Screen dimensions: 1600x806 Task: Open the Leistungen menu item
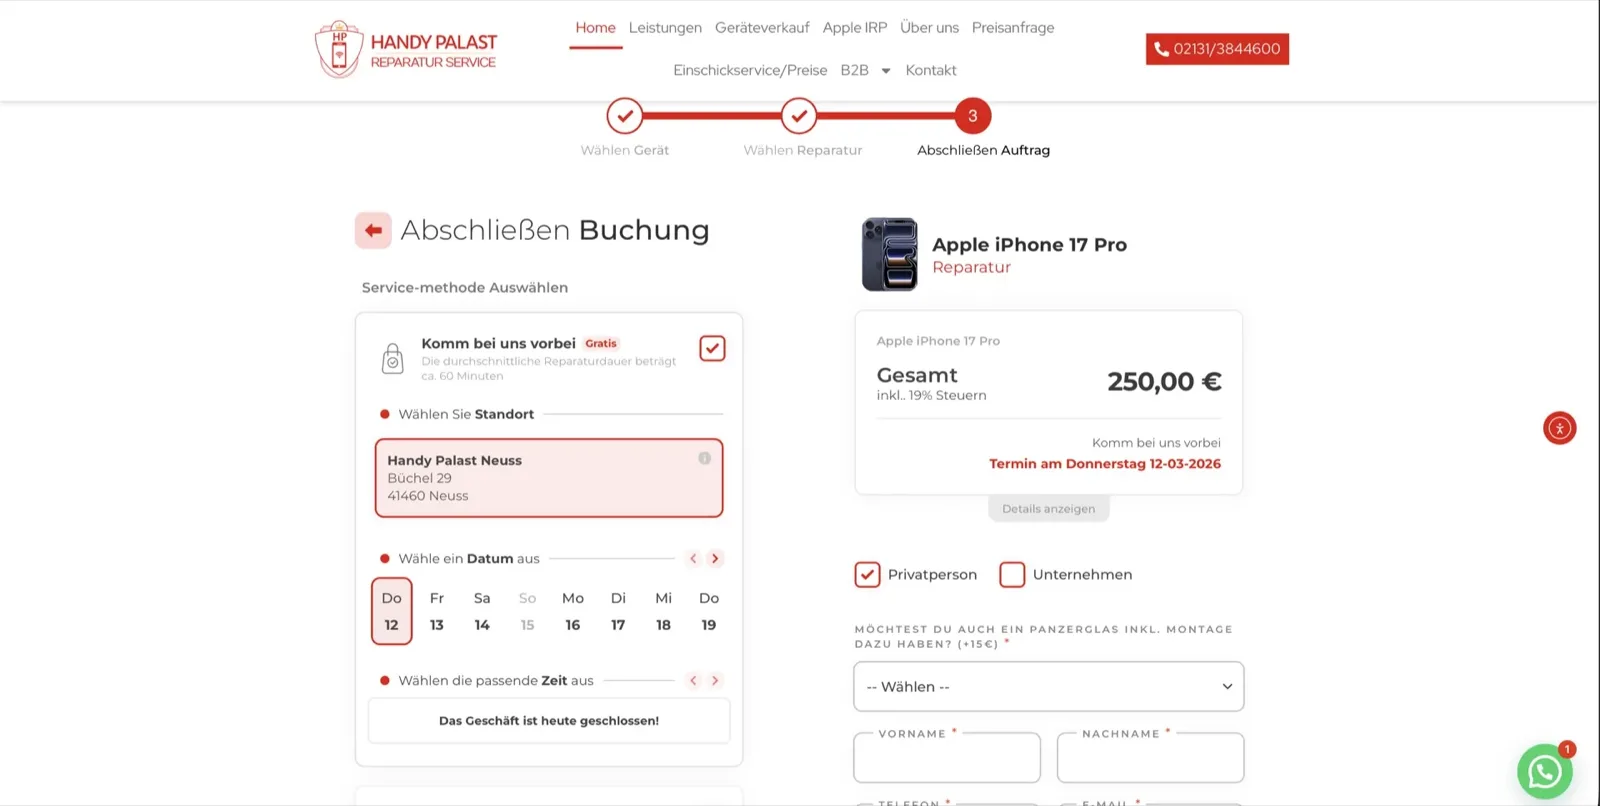tap(665, 28)
